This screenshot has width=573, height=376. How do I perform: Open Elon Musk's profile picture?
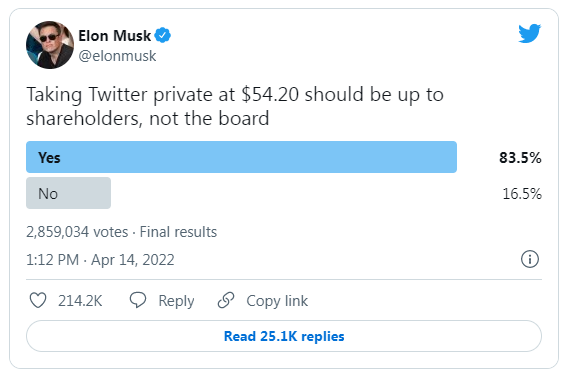[50, 45]
